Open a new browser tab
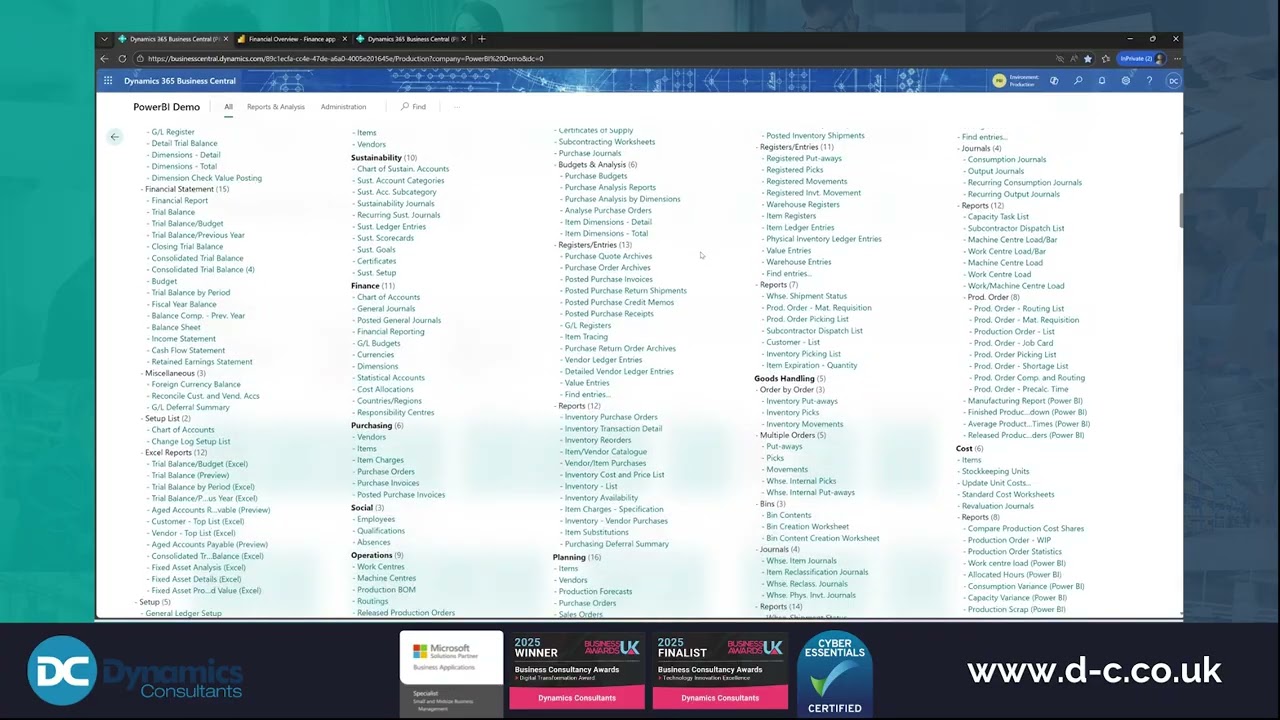Image resolution: width=1280 pixels, height=720 pixels. click(482, 39)
